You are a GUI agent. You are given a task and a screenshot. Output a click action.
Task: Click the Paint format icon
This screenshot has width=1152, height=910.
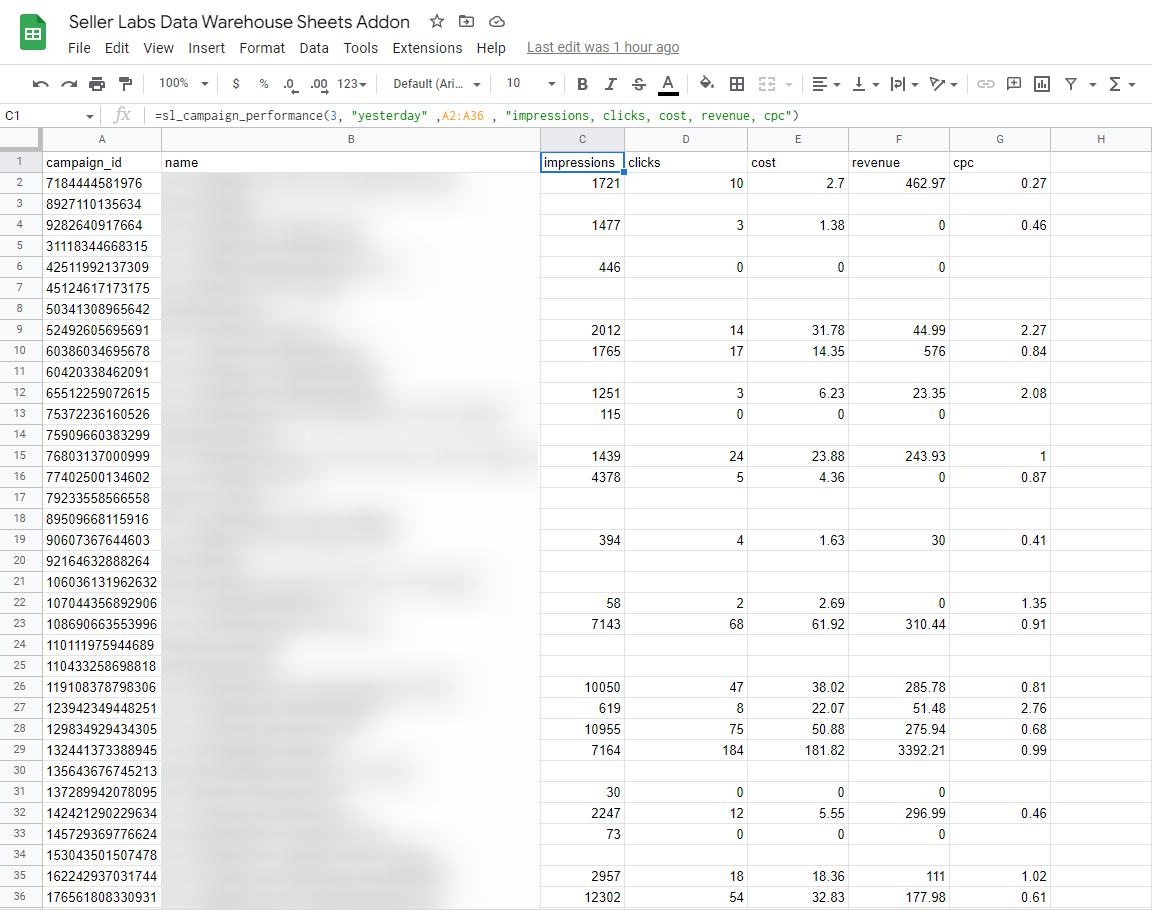pos(126,84)
